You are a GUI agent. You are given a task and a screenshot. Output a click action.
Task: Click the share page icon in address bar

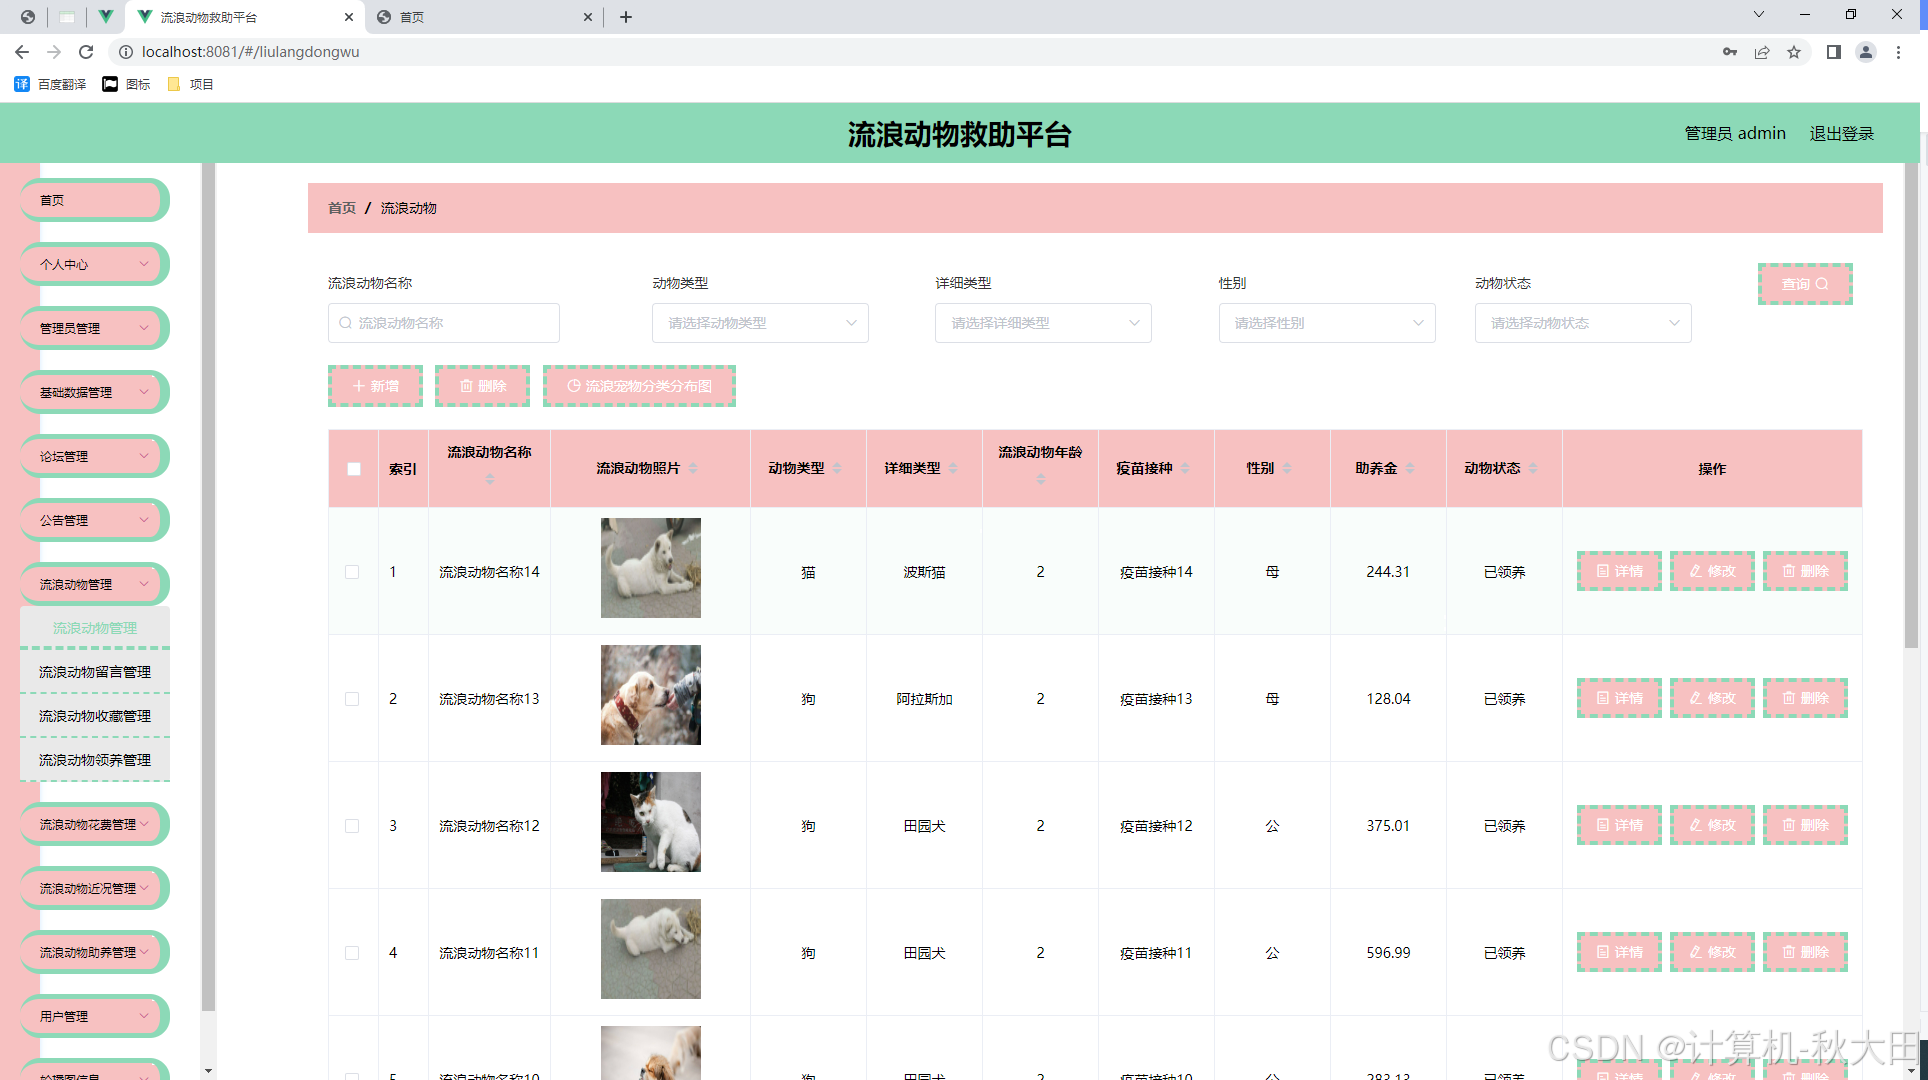[x=1762, y=52]
